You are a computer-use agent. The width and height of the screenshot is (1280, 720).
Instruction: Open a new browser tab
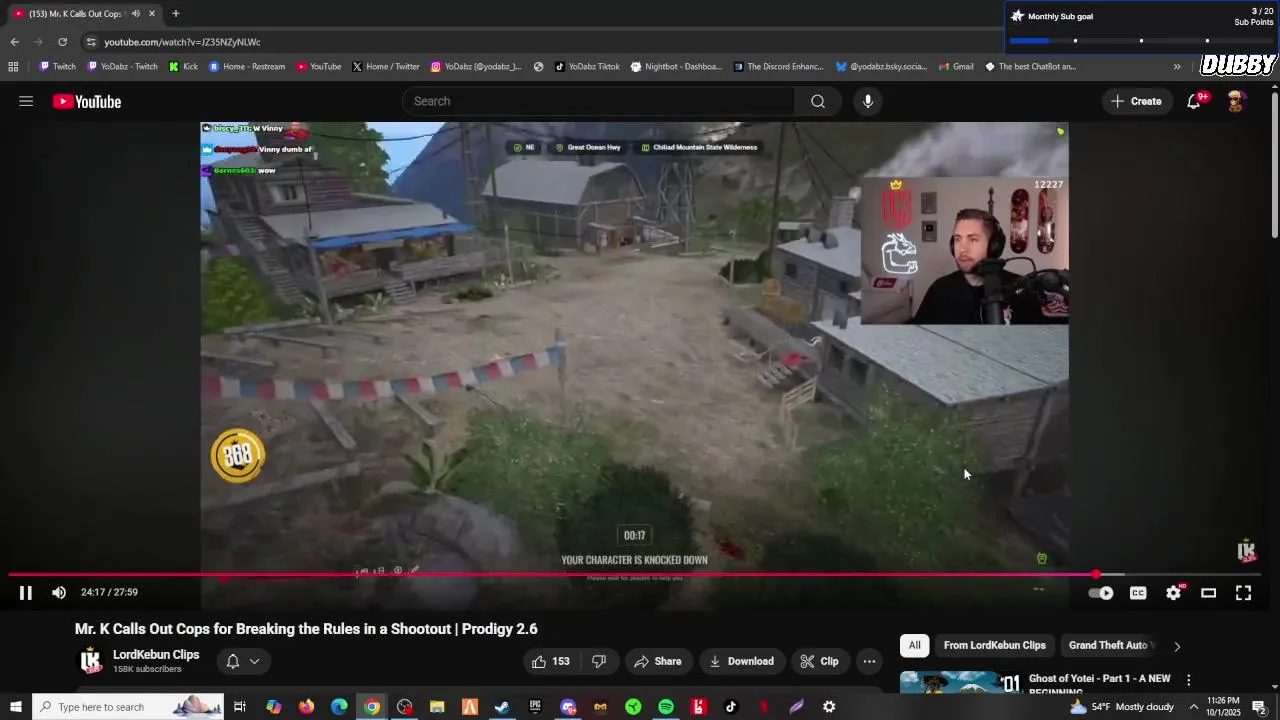pyautogui.click(x=175, y=14)
